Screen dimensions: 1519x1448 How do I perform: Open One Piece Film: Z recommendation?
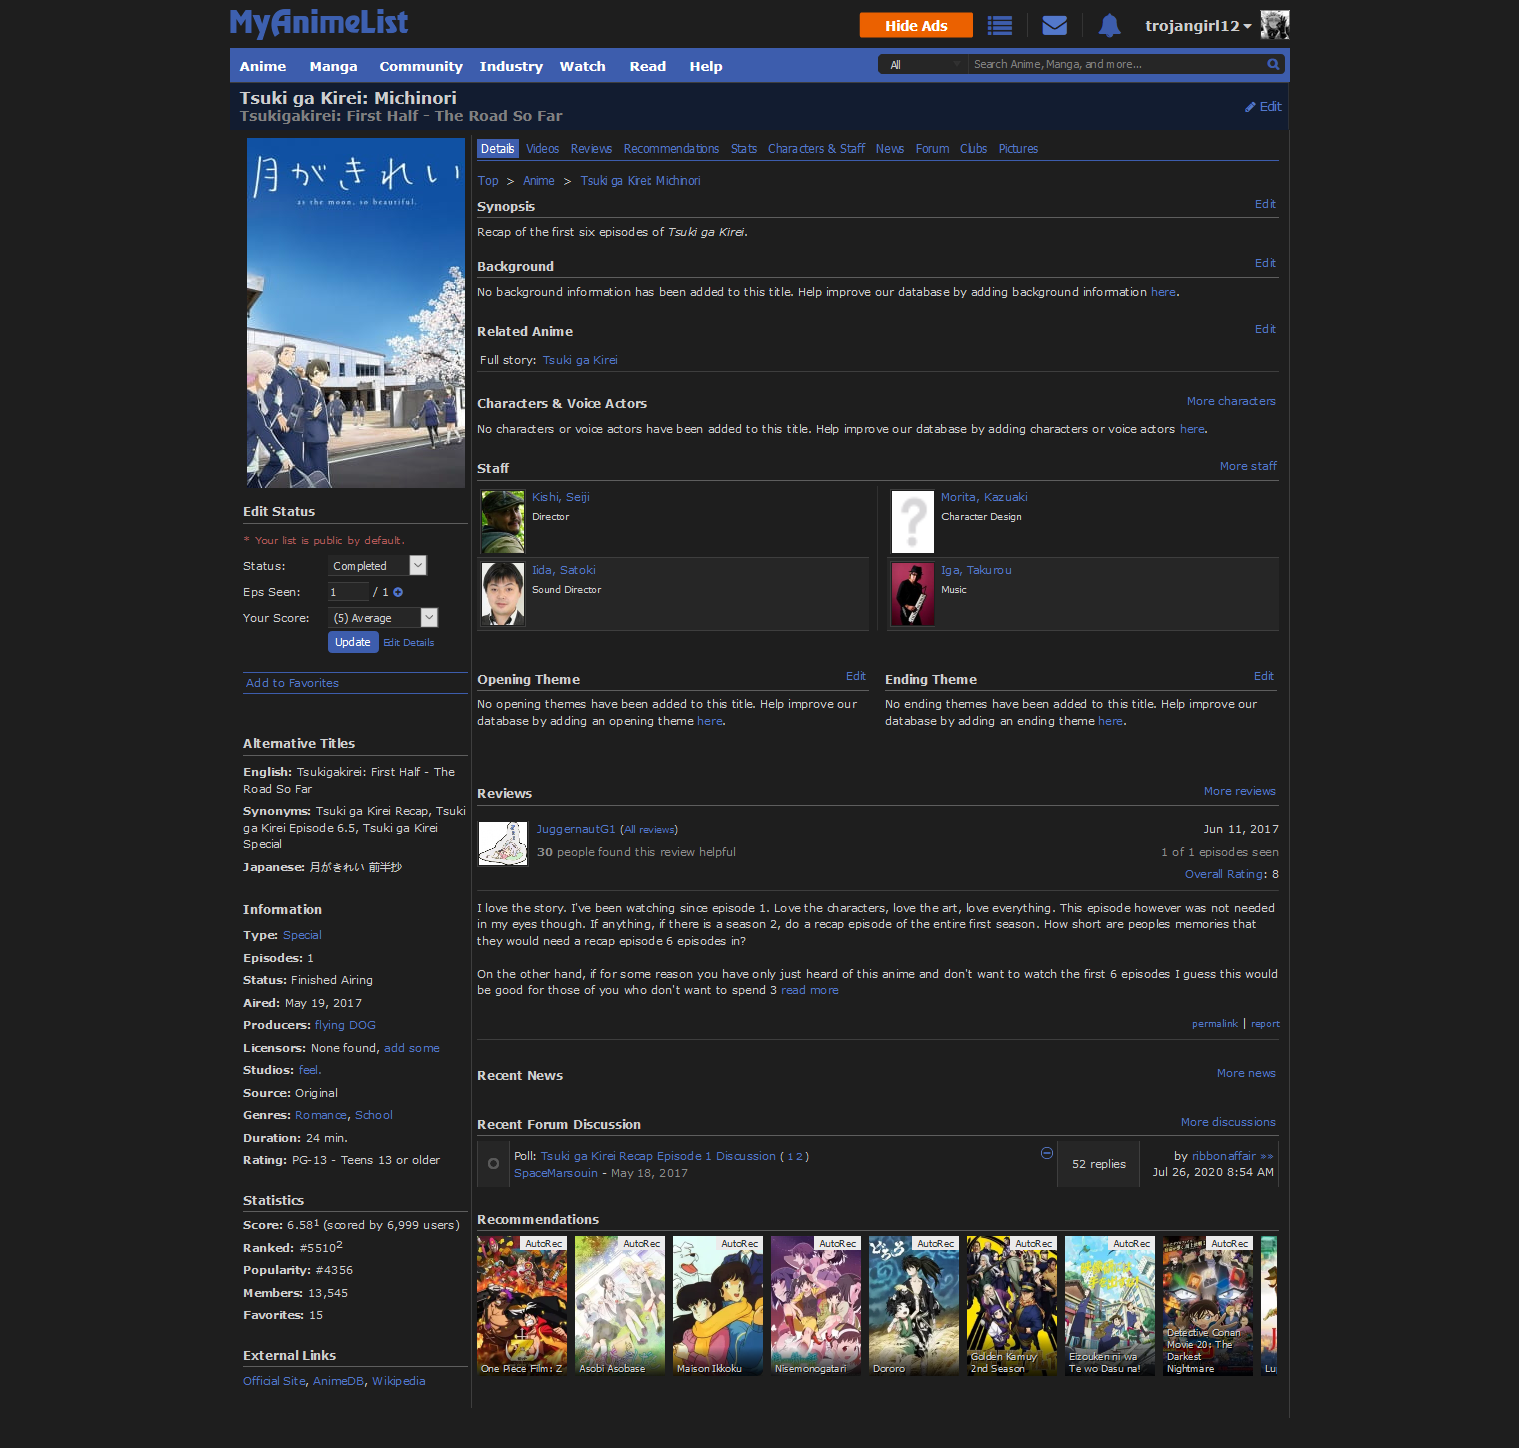click(x=522, y=1306)
